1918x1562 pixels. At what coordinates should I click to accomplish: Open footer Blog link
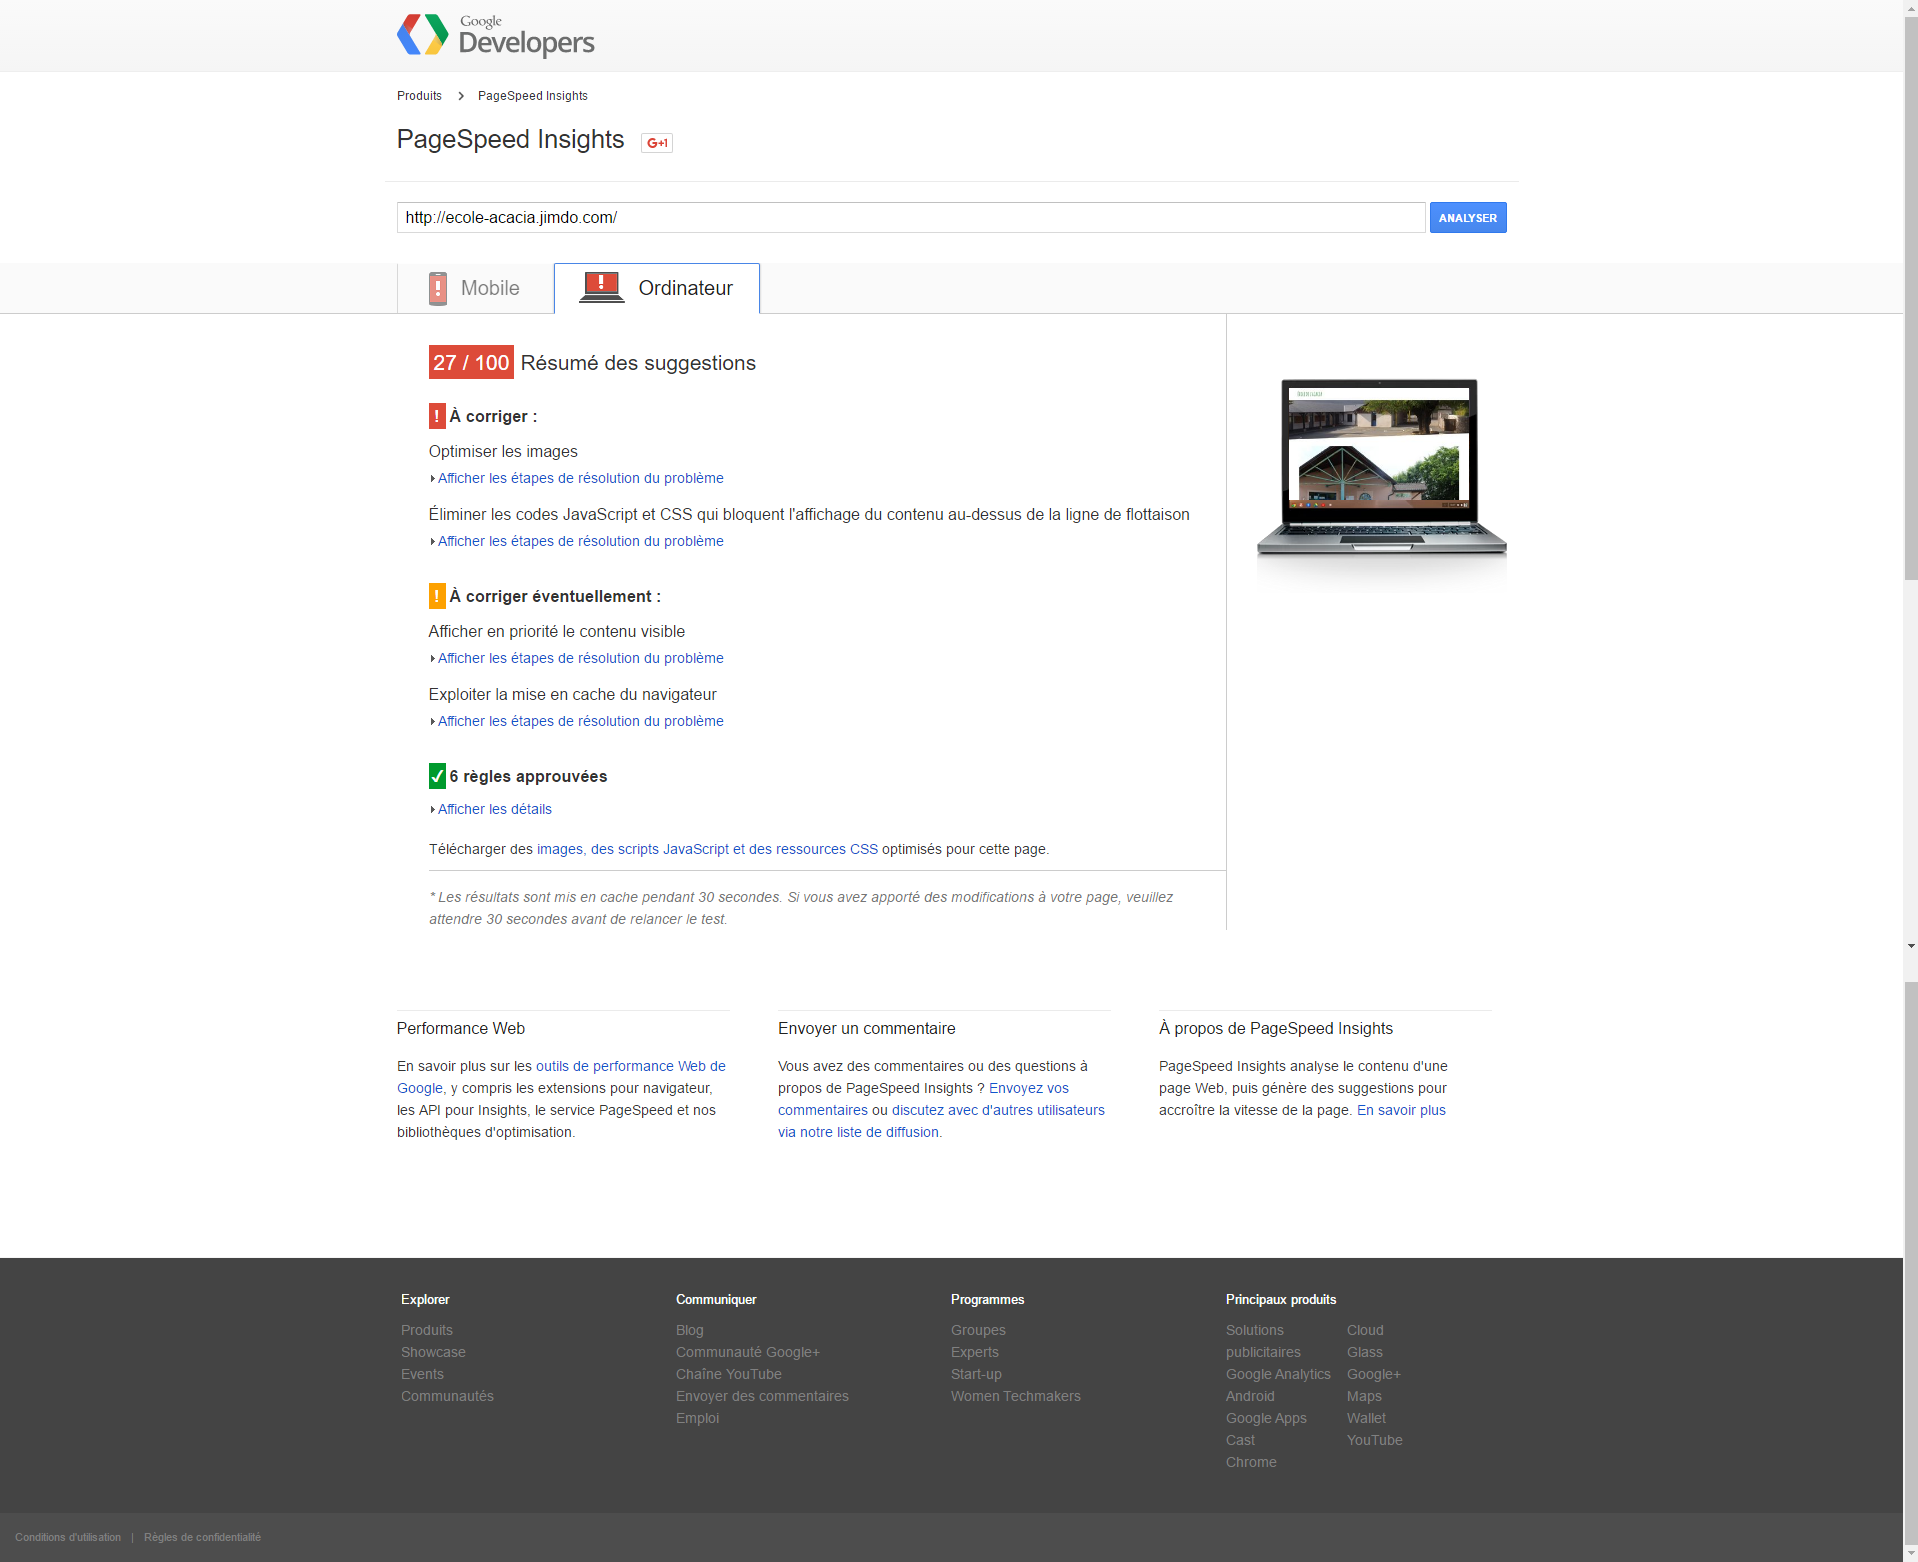[x=690, y=1330]
